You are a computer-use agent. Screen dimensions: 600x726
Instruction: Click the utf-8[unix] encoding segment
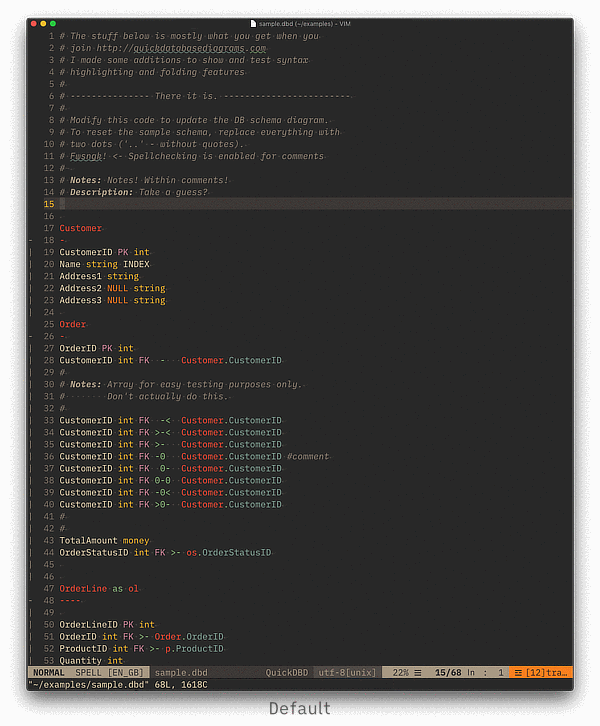tap(347, 673)
